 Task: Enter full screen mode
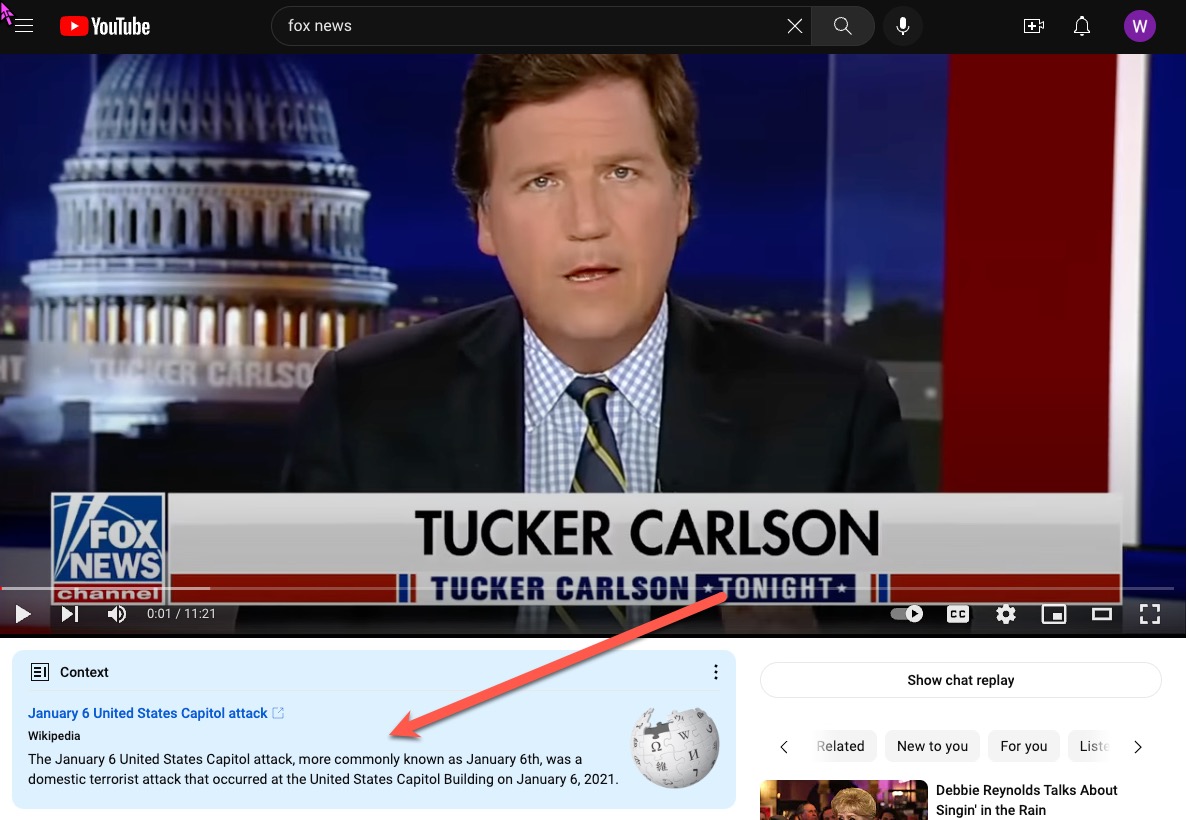[x=1150, y=614]
